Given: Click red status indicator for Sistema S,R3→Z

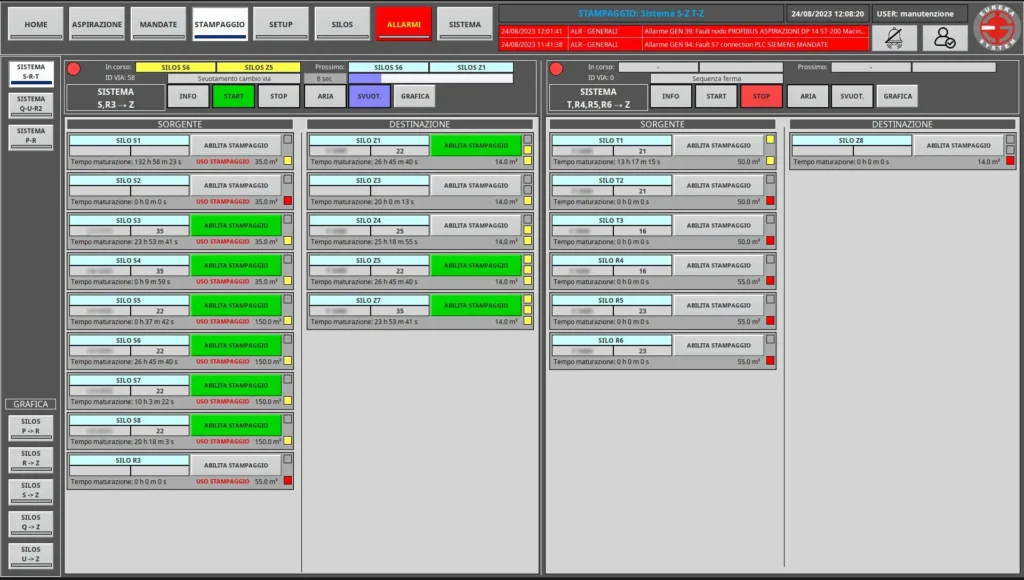Looking at the screenshot, I should coord(74,69).
